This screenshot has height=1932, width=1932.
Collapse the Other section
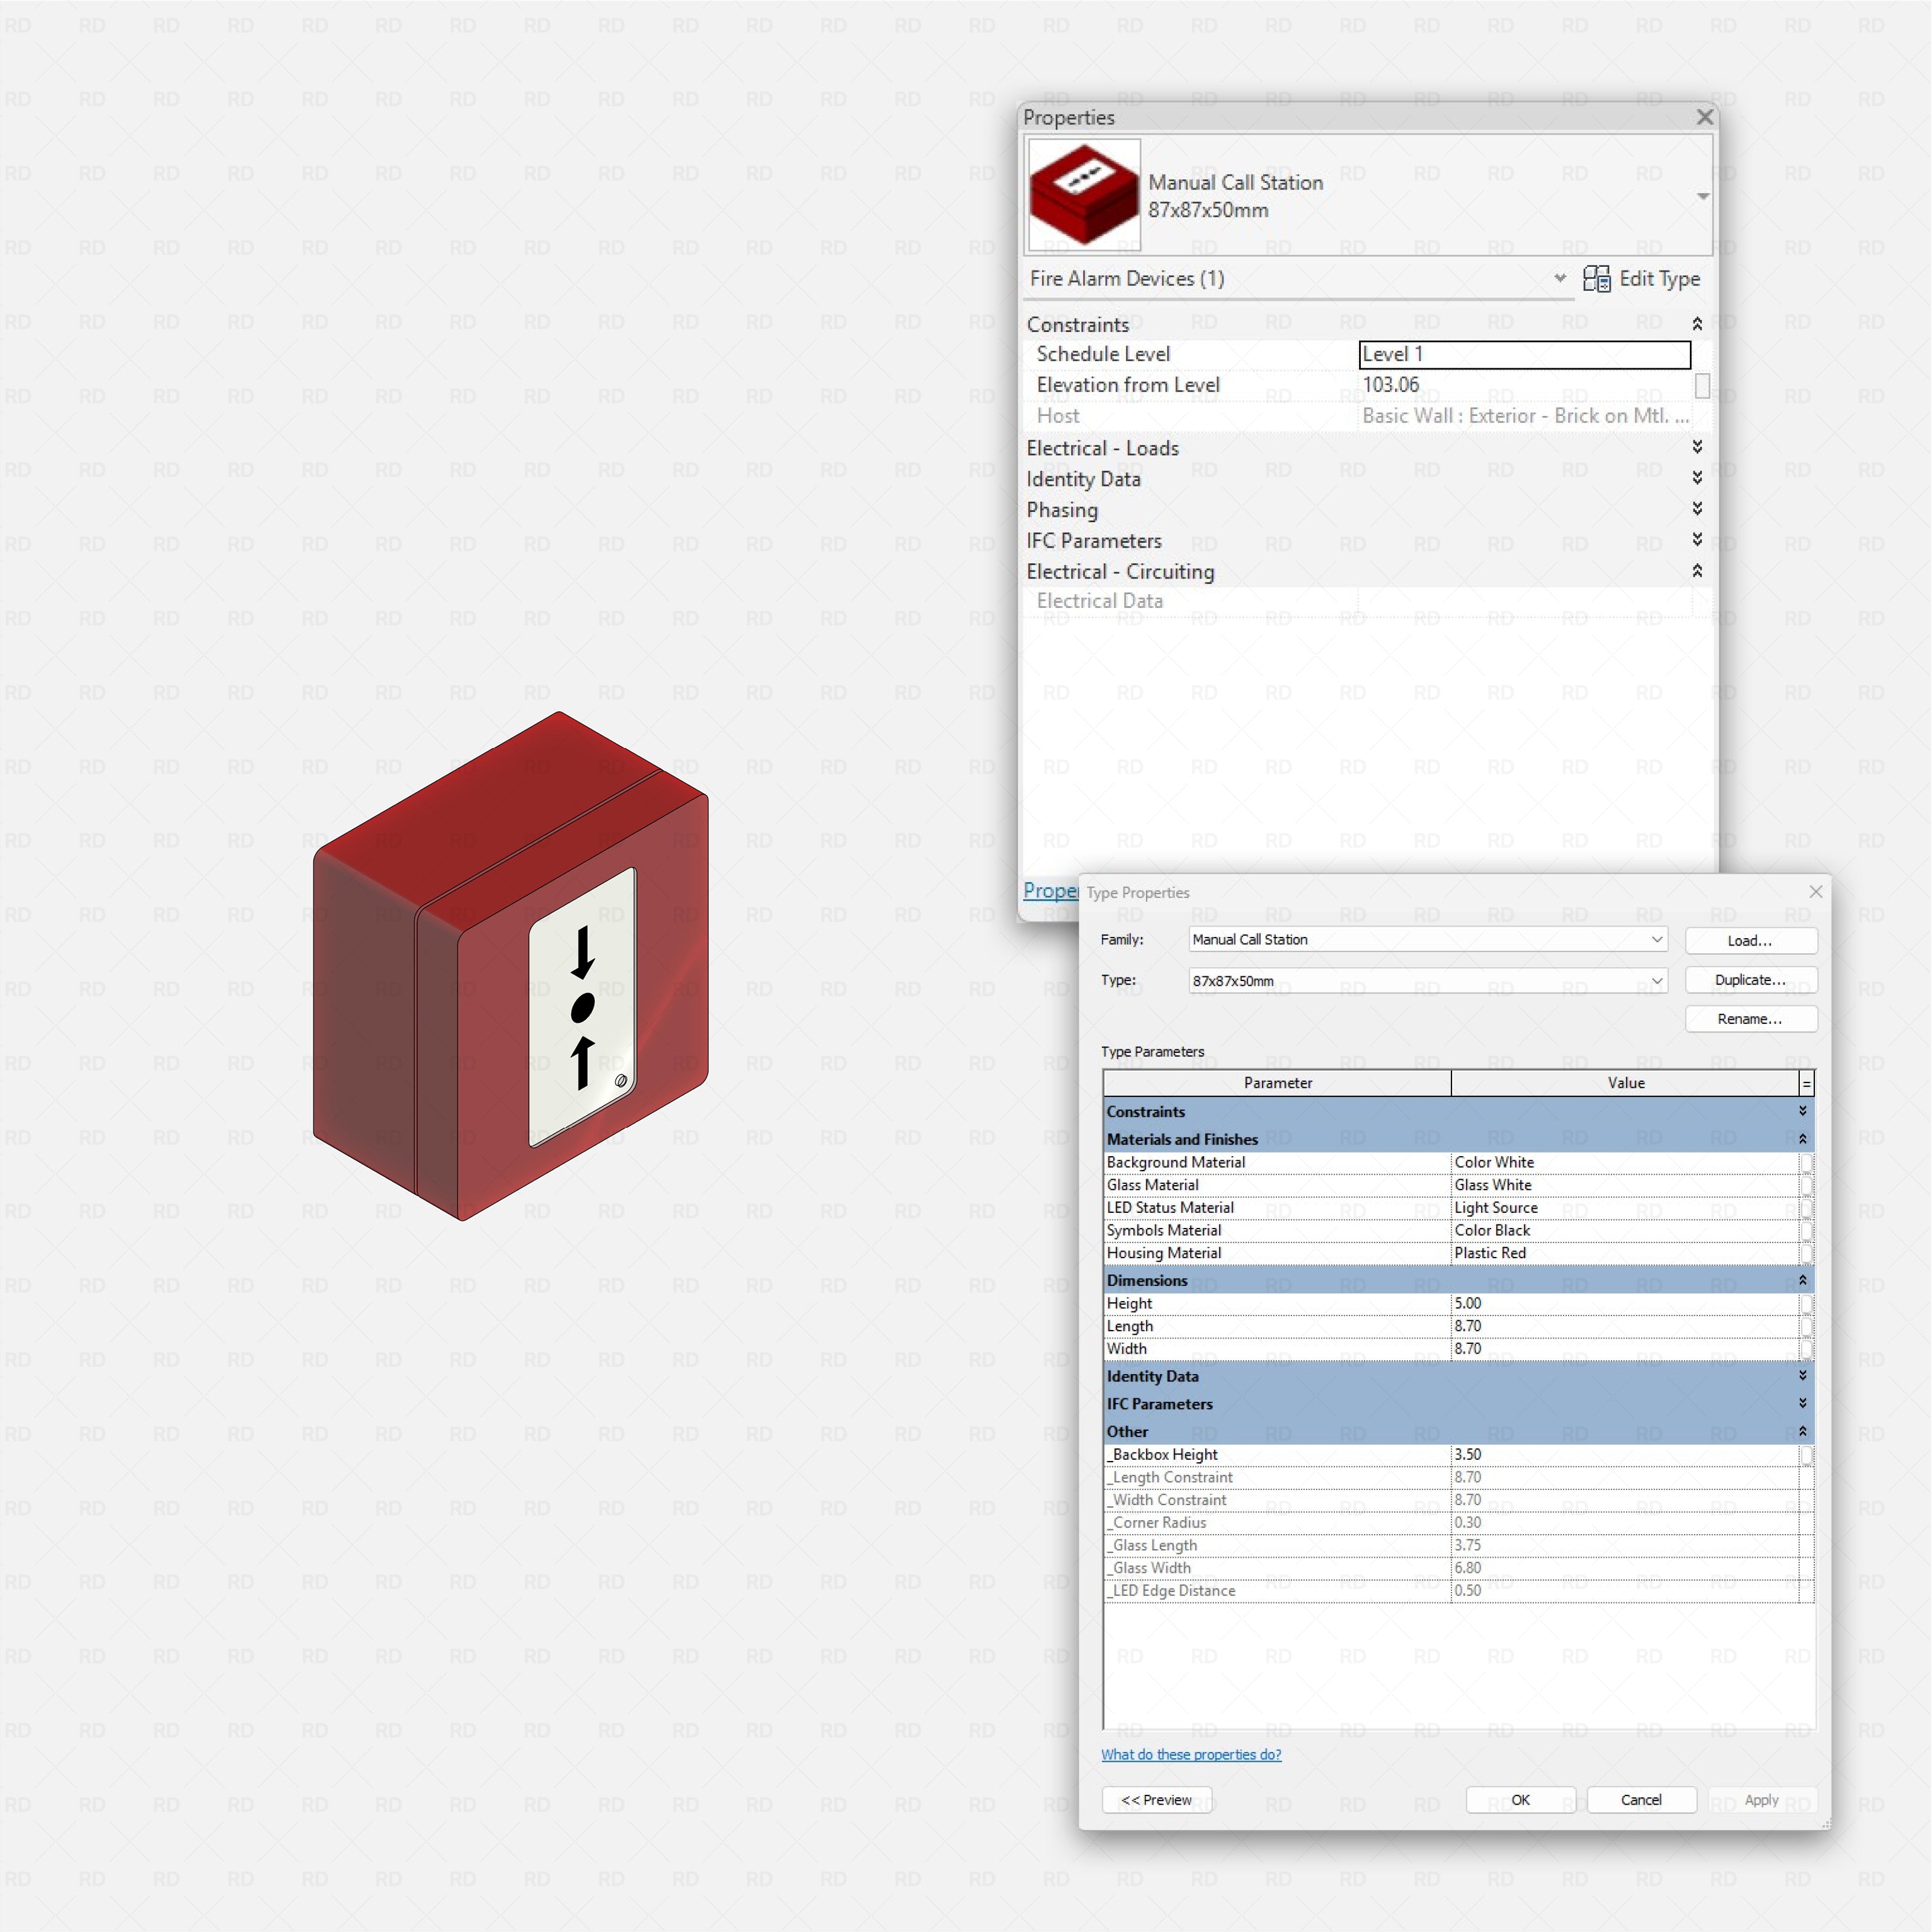(x=1803, y=1432)
